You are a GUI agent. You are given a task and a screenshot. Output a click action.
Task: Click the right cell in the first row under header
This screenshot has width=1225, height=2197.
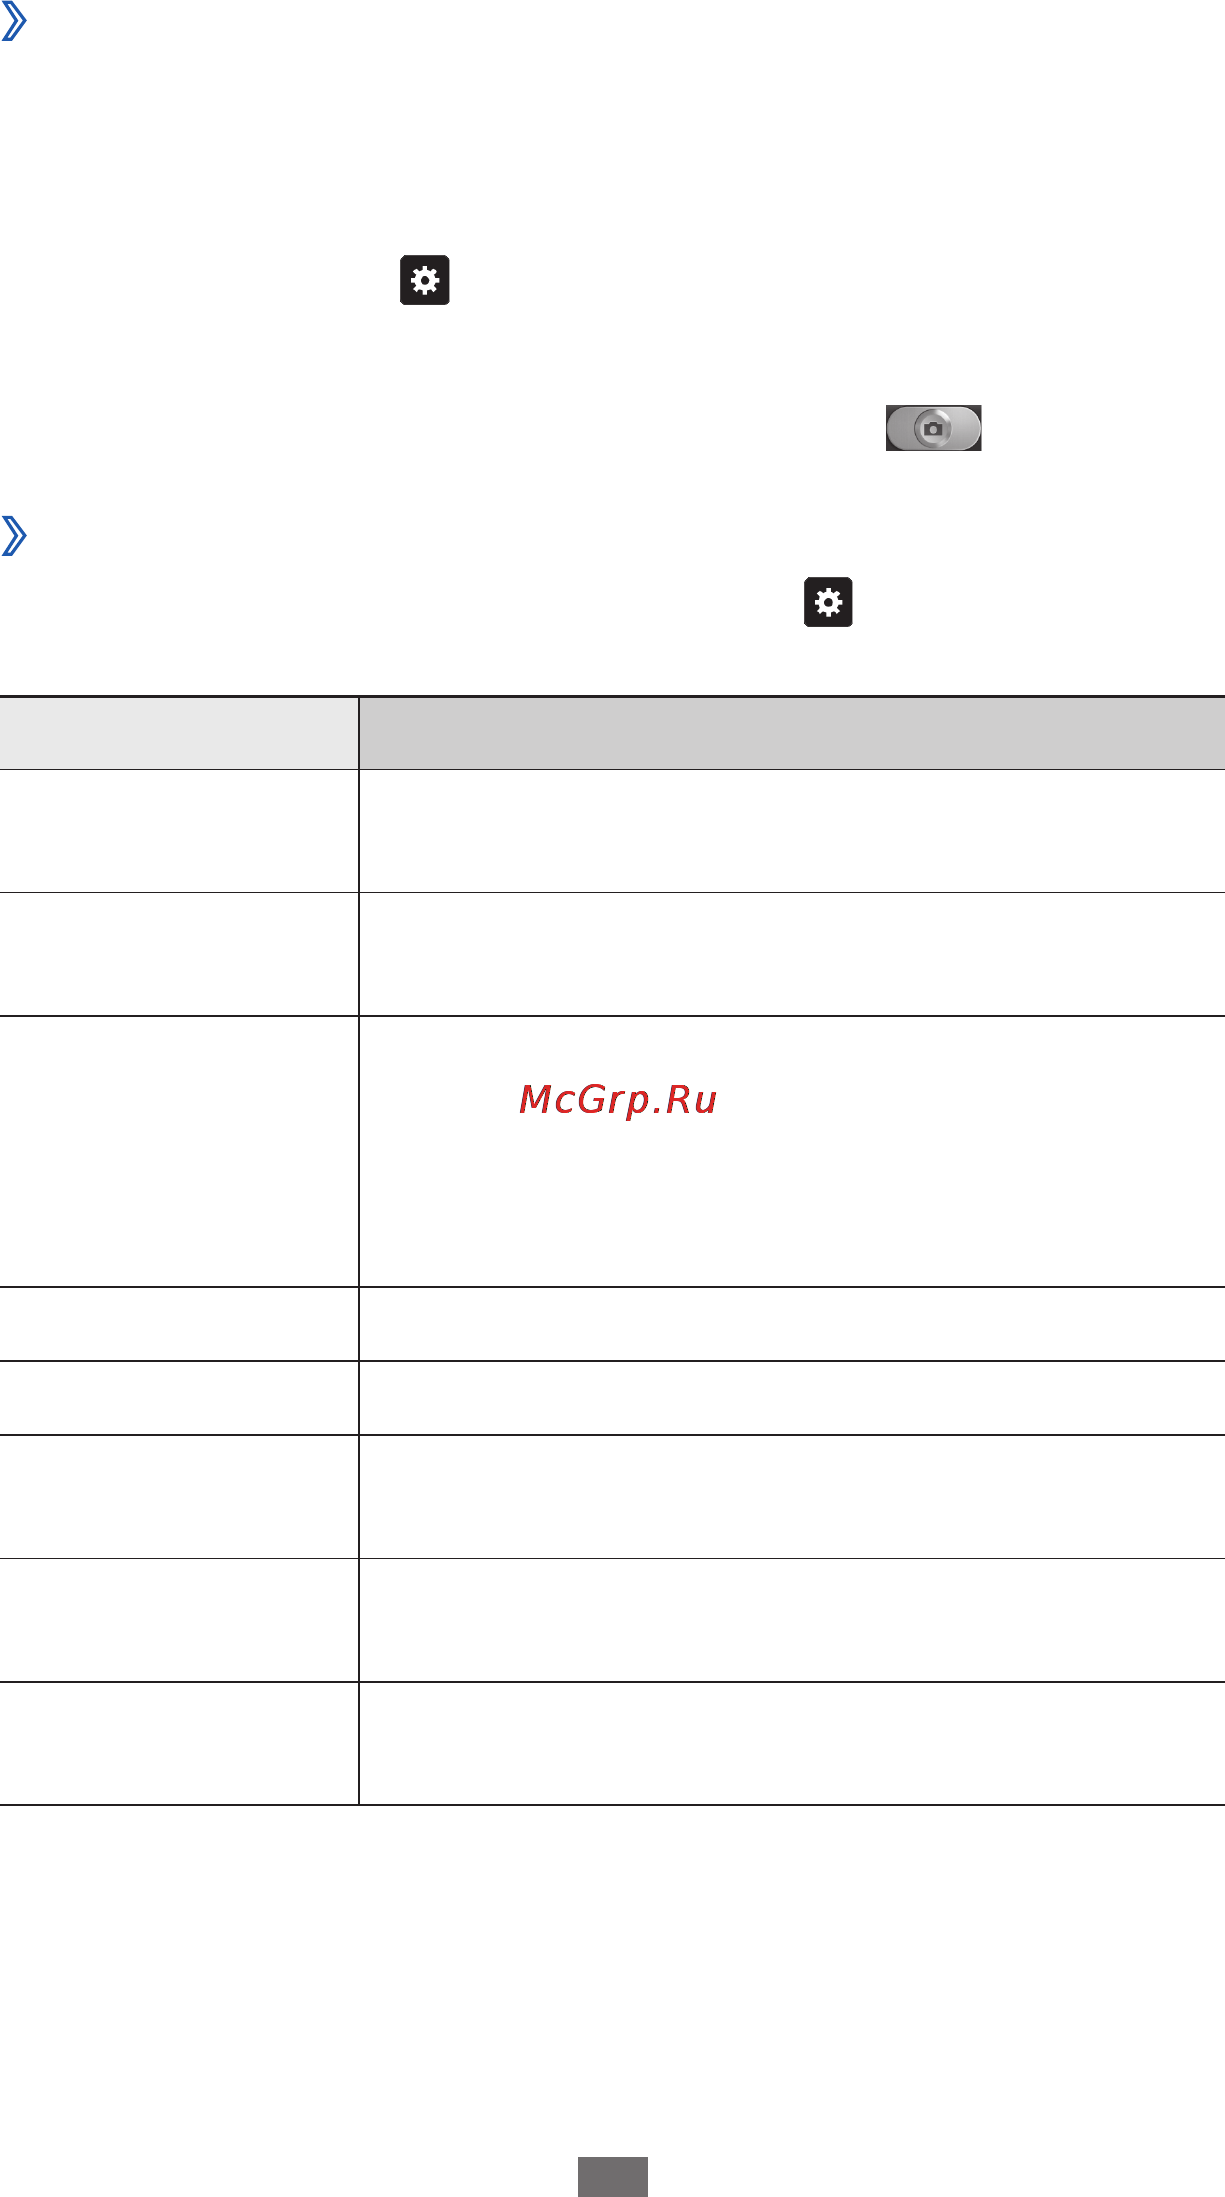click(792, 831)
